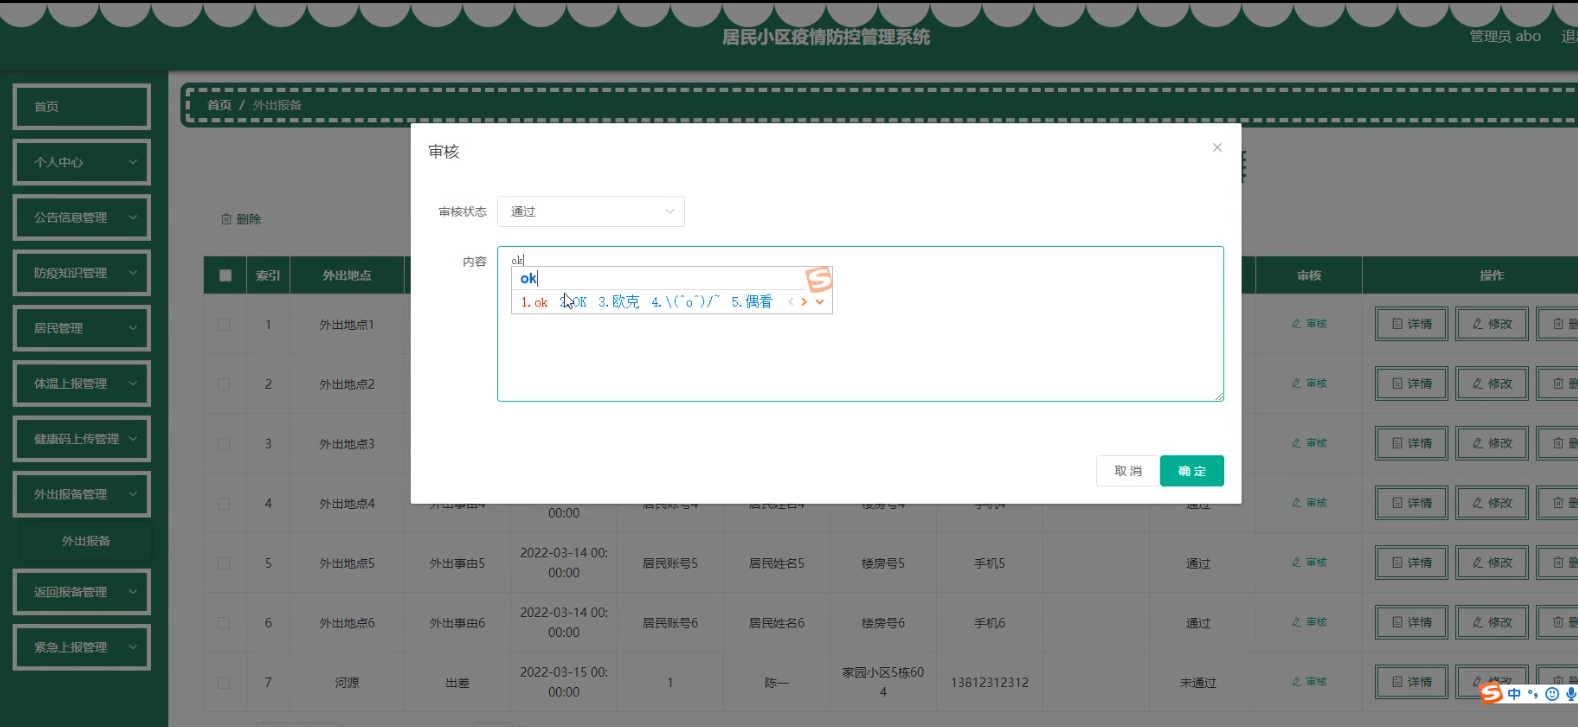The height and width of the screenshot is (727, 1578).
Task: Open 详情 for row 外出地点5
Action: click(x=1411, y=563)
